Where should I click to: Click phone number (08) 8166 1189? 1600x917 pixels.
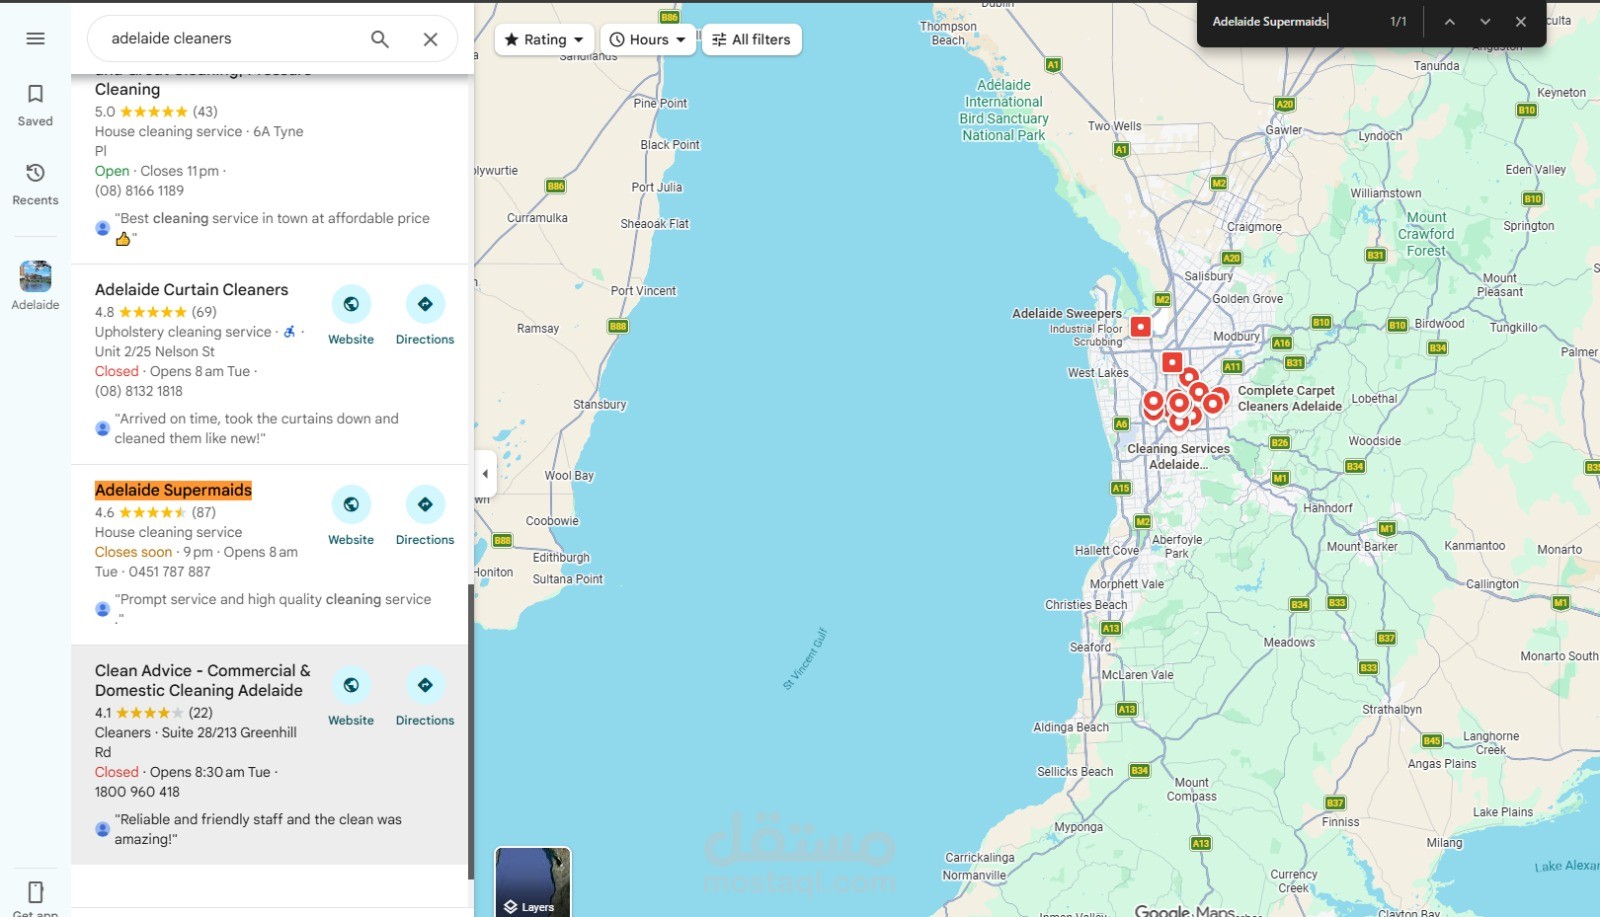point(139,191)
